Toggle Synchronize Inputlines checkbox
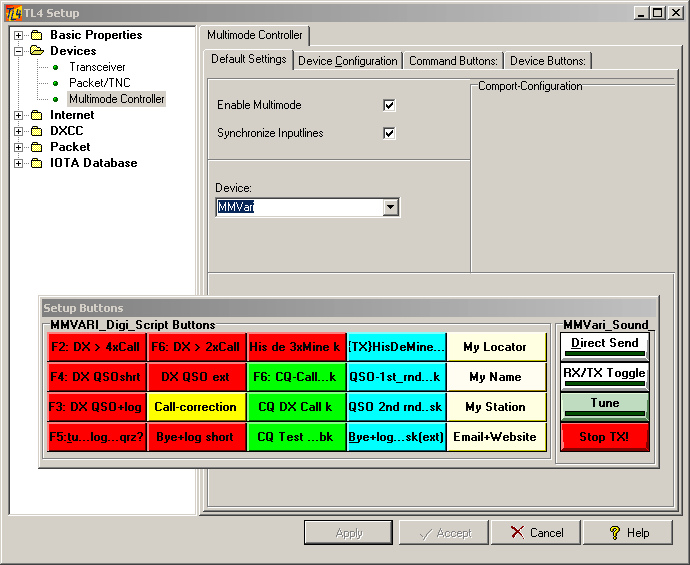 (x=389, y=133)
